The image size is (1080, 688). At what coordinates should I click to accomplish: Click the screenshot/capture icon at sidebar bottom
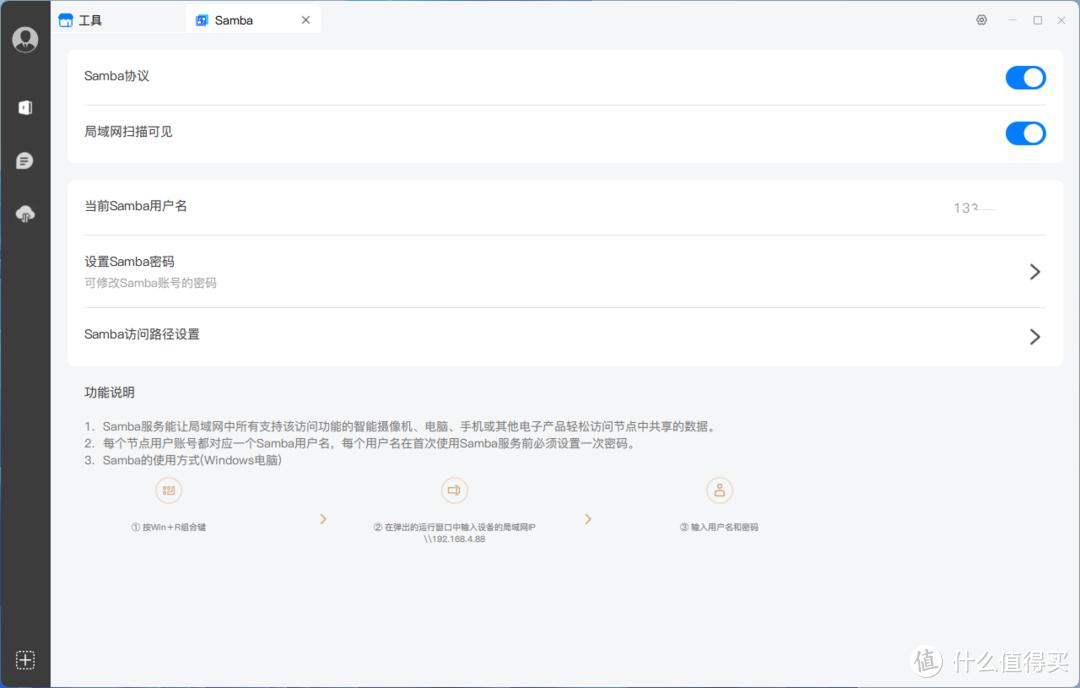(x=24, y=660)
